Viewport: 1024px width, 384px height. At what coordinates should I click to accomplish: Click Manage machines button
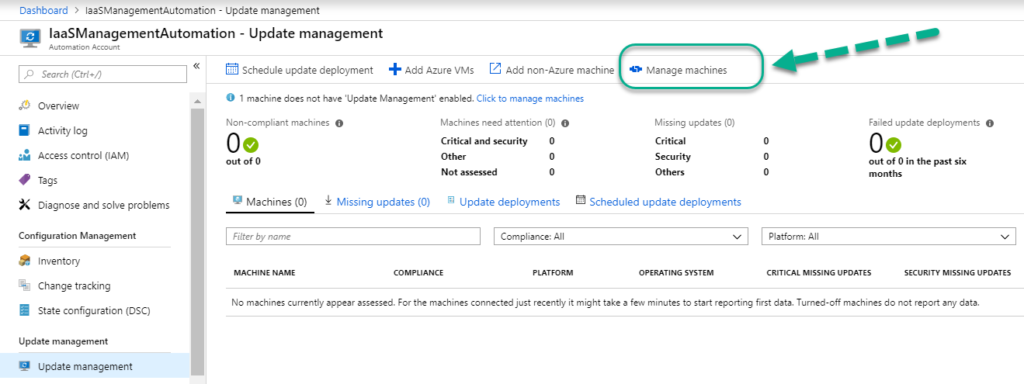point(679,70)
